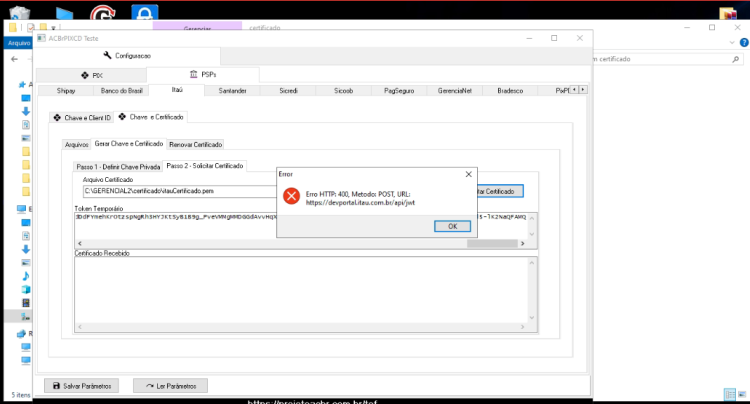
Task: Open the Sicredi tab
Action: click(288, 91)
